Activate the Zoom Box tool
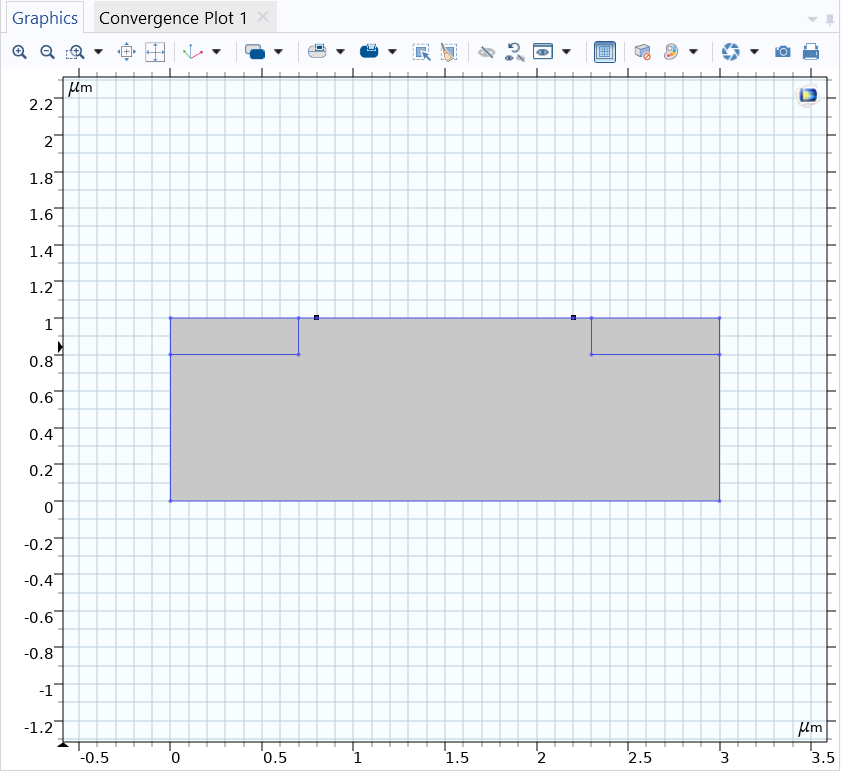 pyautogui.click(x=76, y=52)
